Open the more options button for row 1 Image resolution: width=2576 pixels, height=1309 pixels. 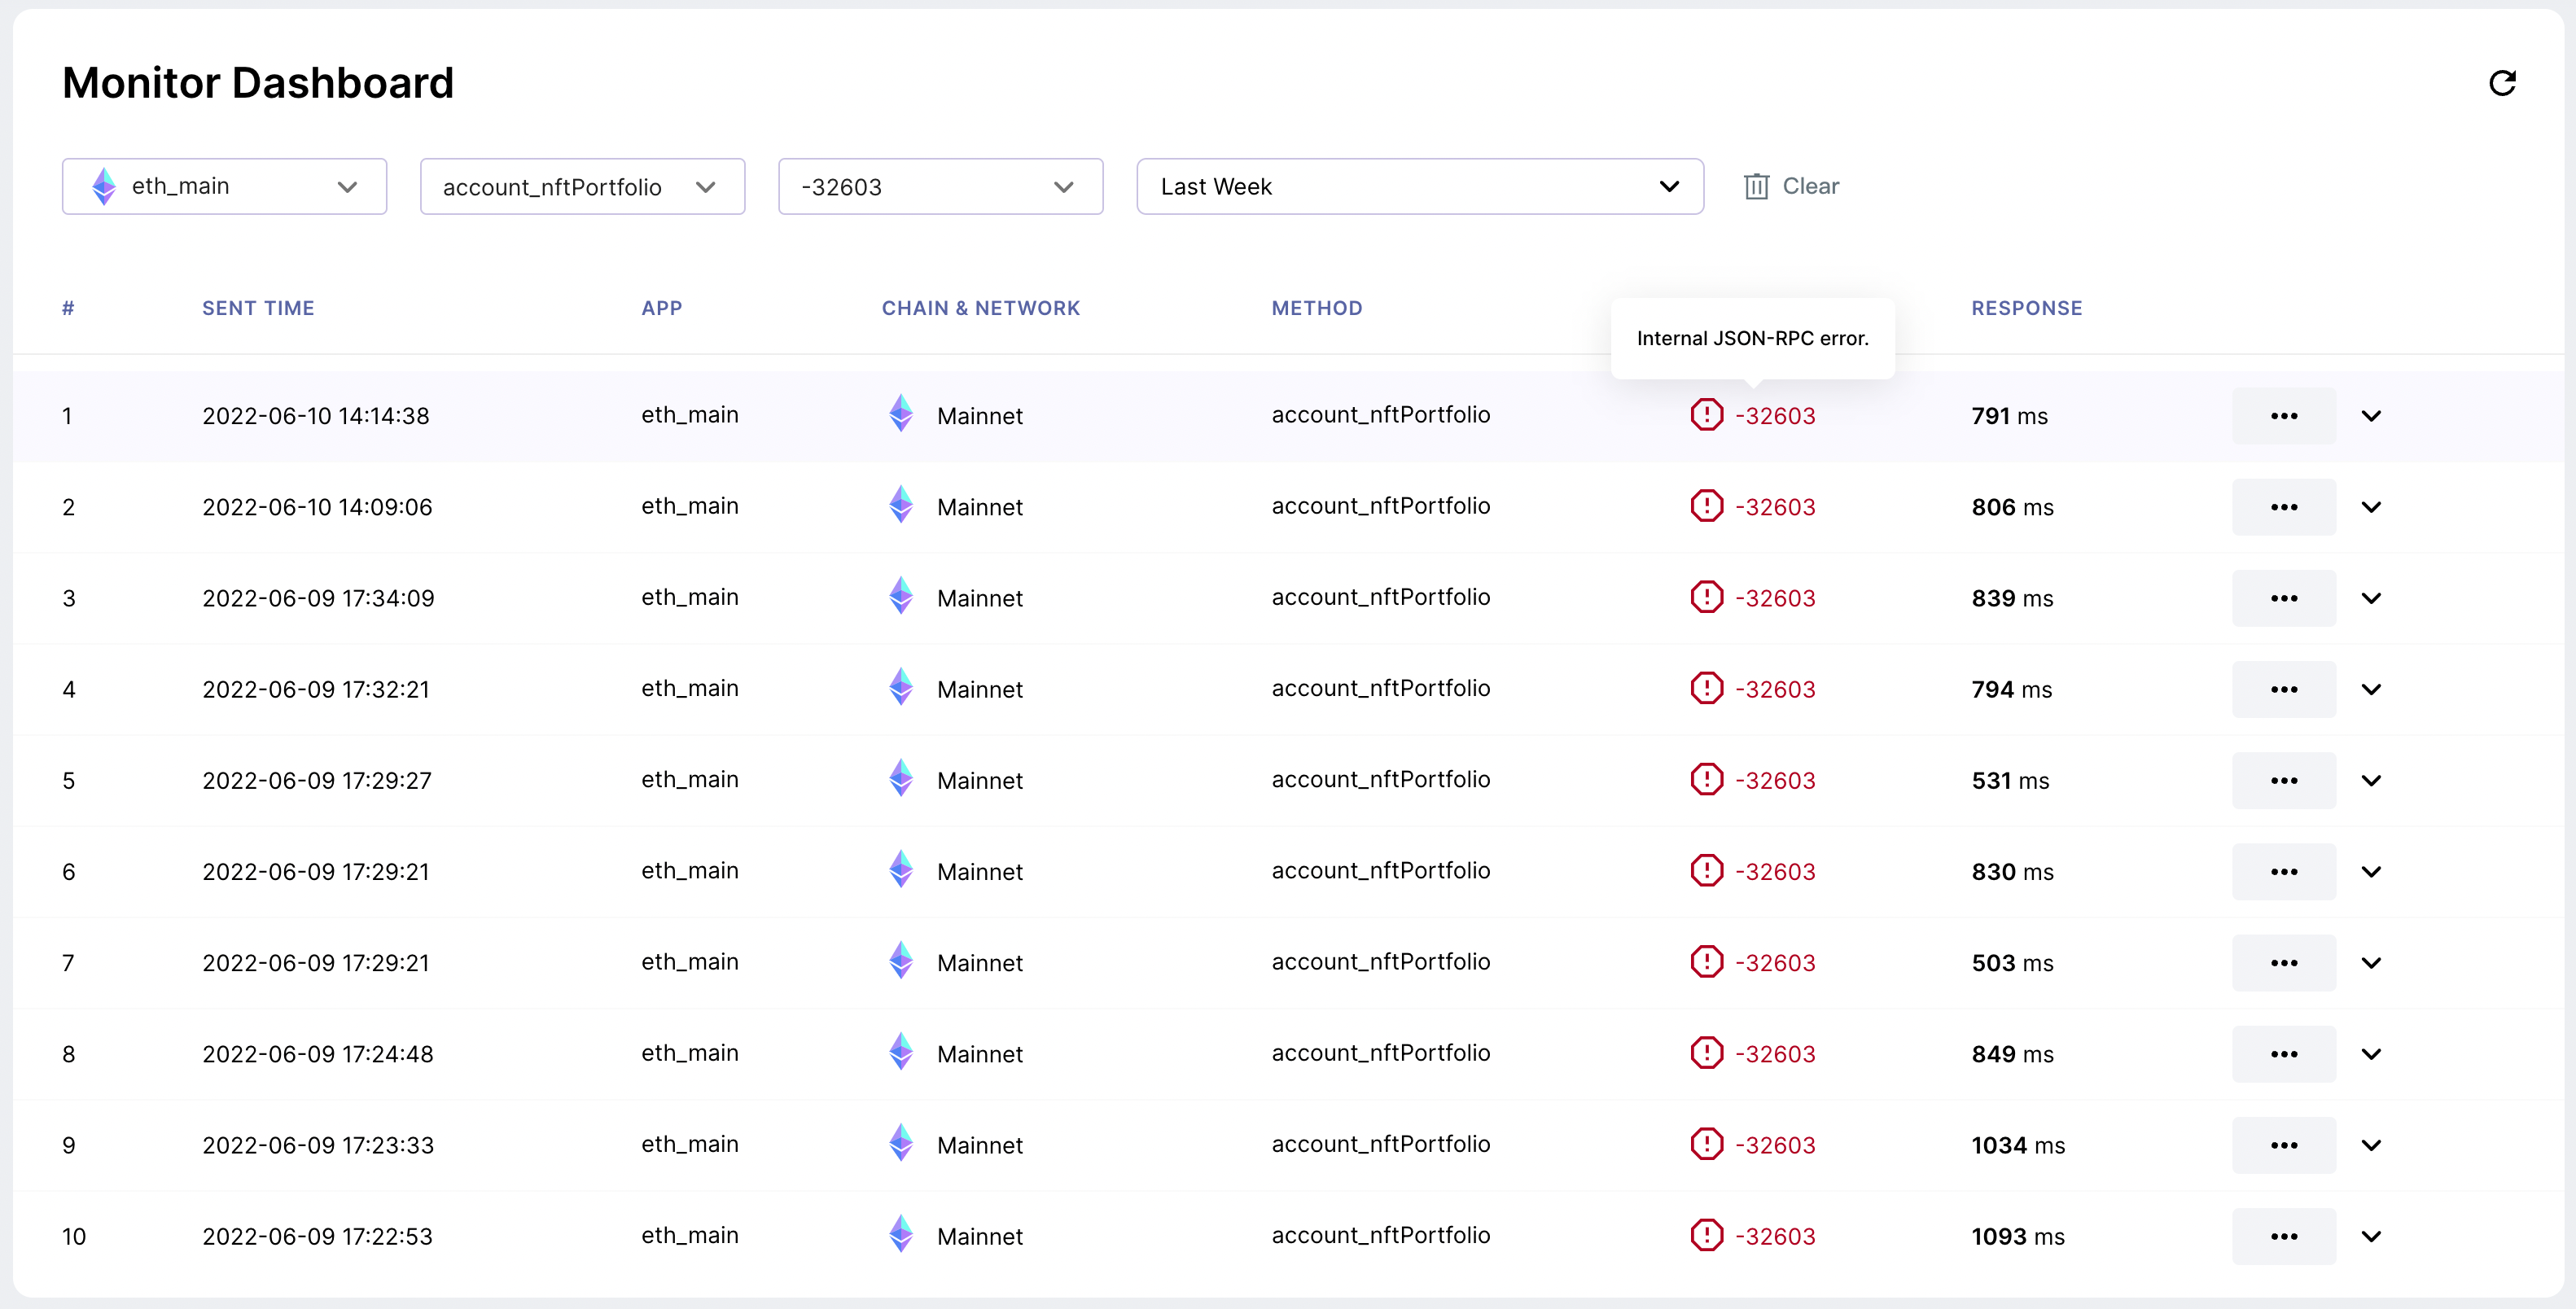pyautogui.click(x=2283, y=415)
